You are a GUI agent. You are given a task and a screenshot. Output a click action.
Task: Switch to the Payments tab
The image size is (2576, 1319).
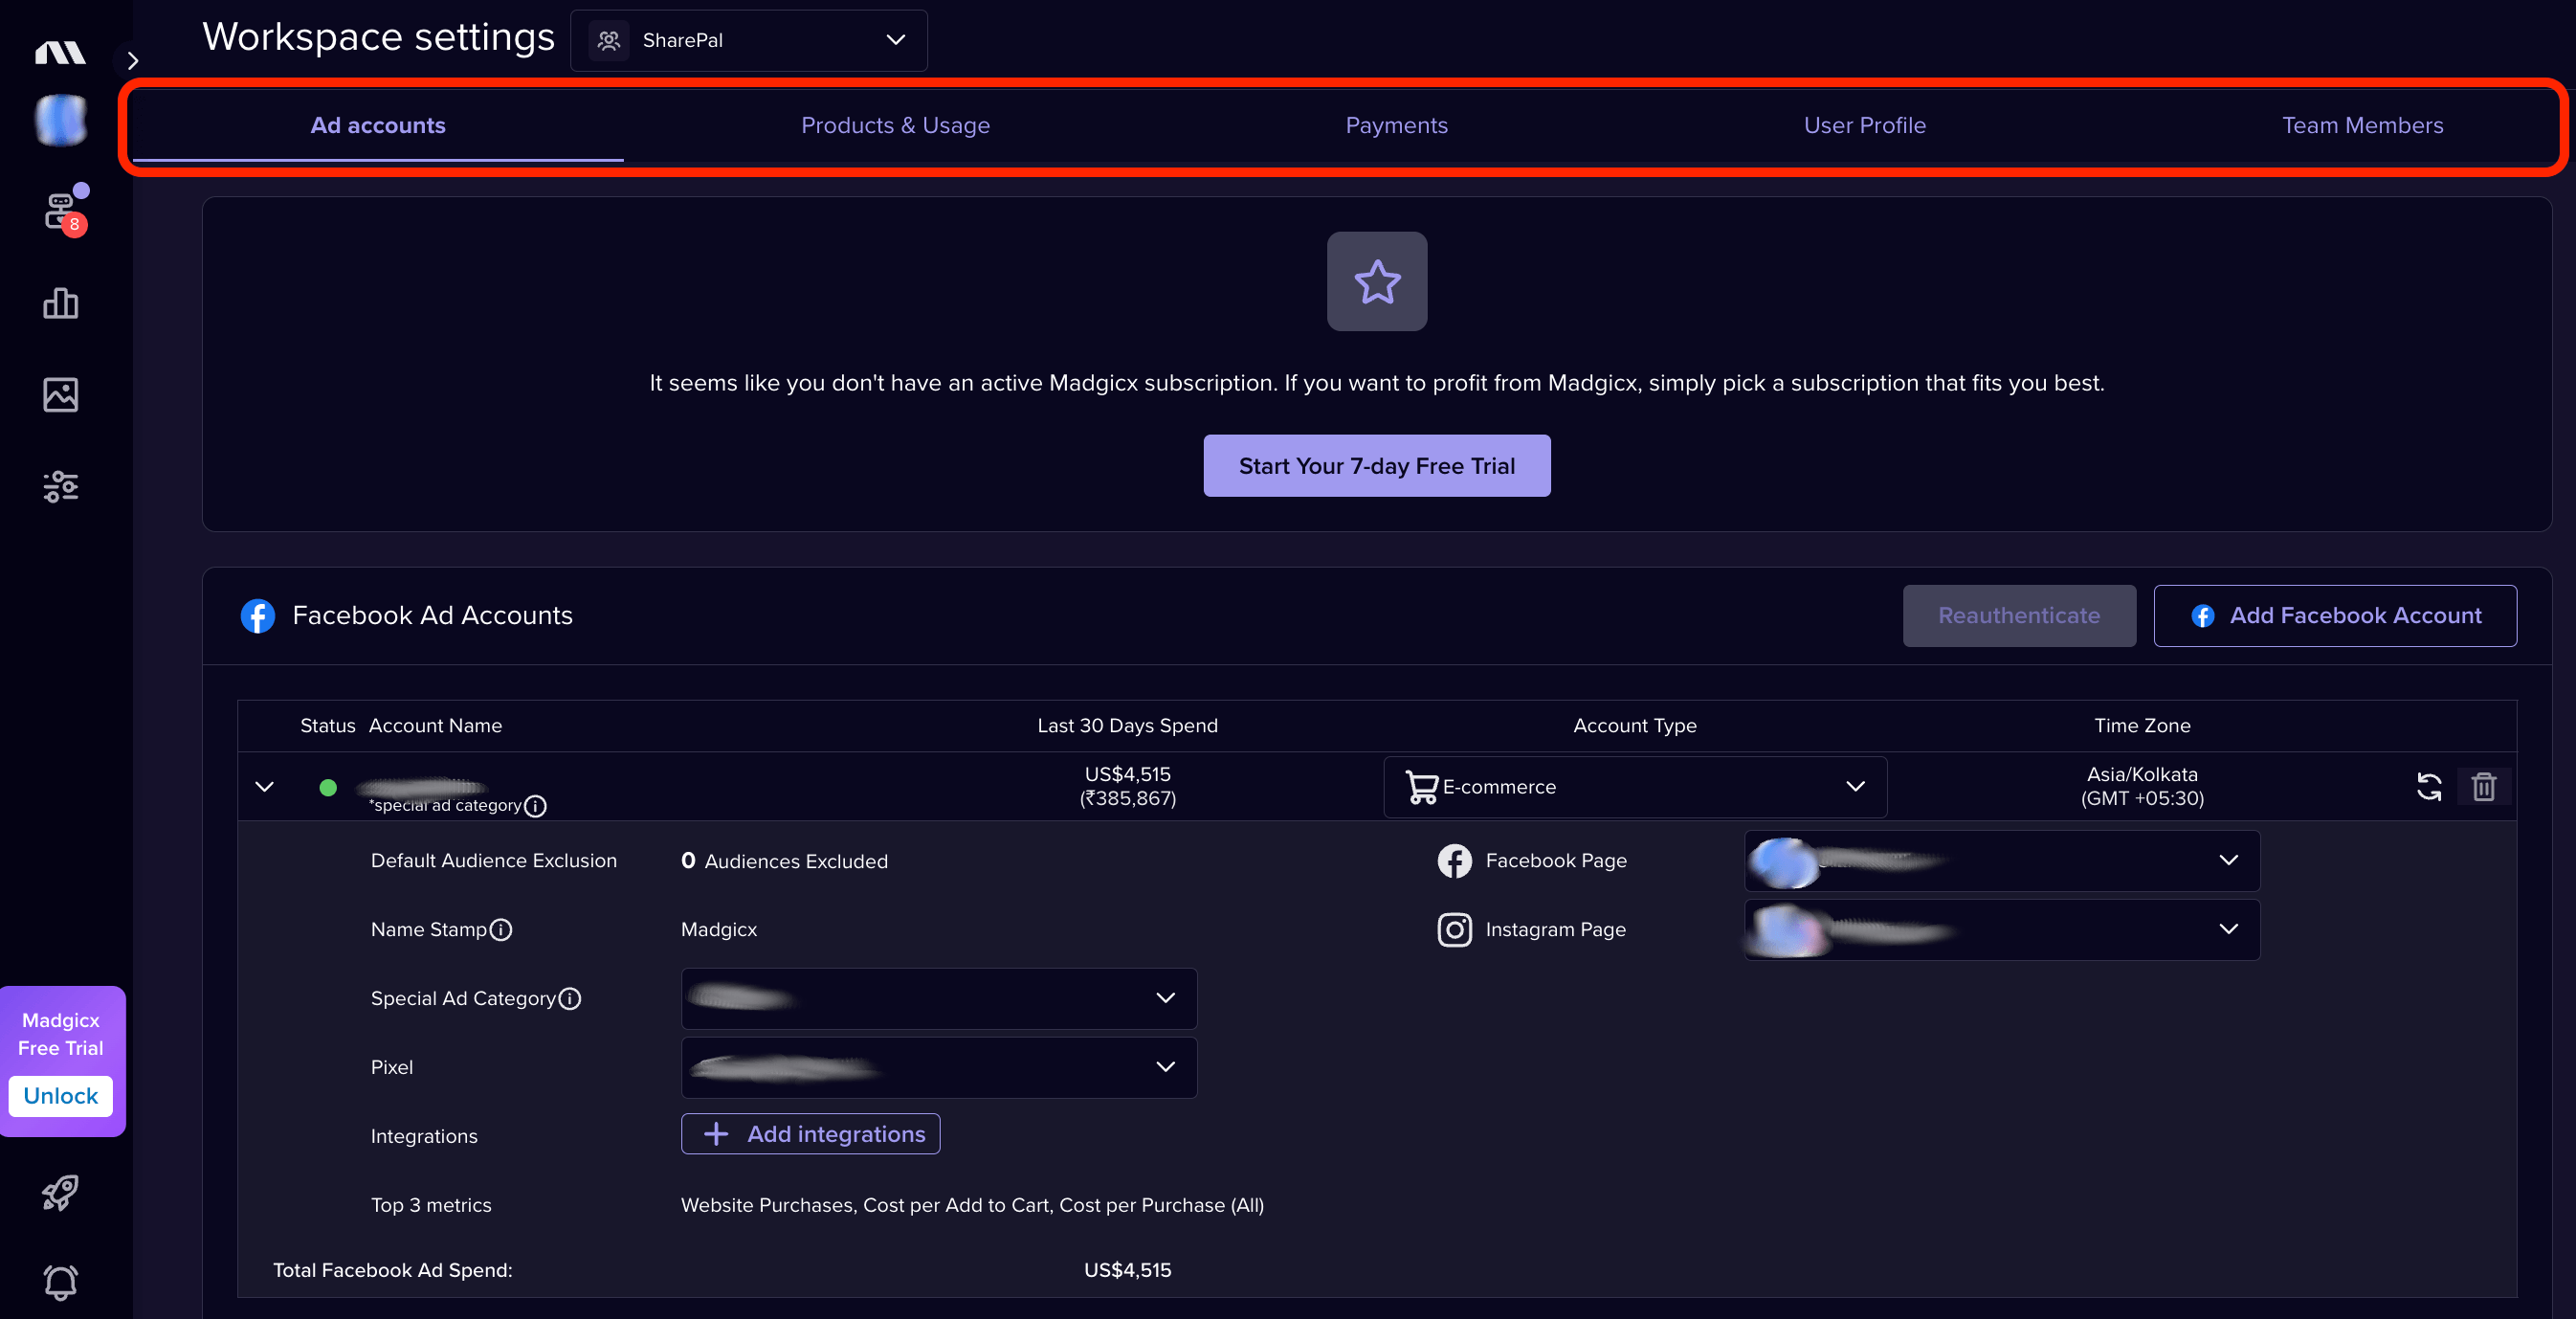1396,125
